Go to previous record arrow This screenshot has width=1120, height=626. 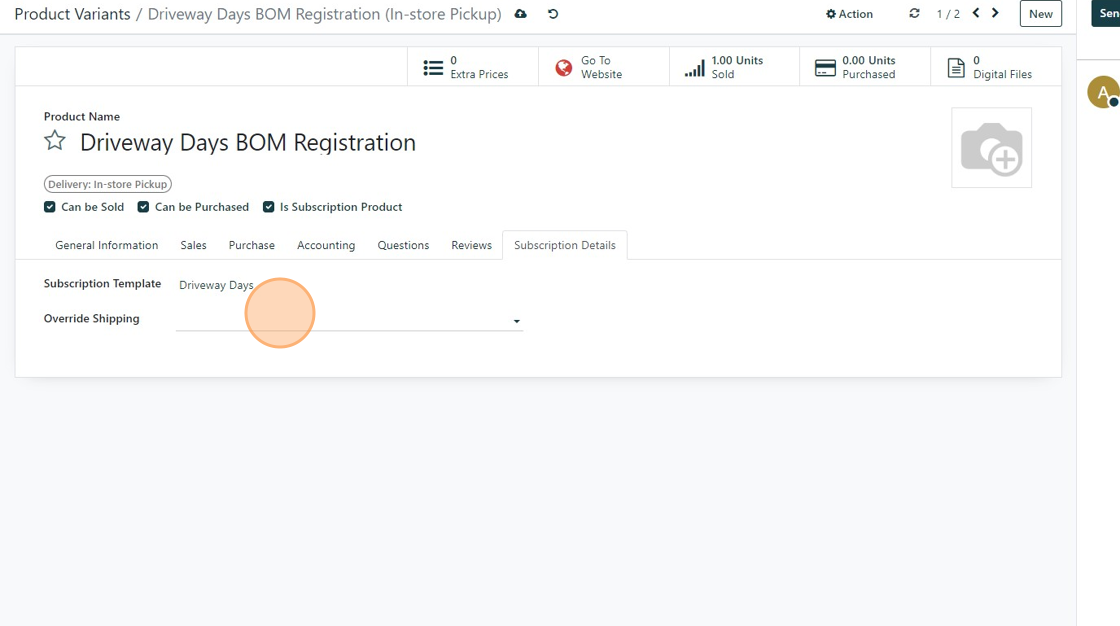tap(976, 13)
